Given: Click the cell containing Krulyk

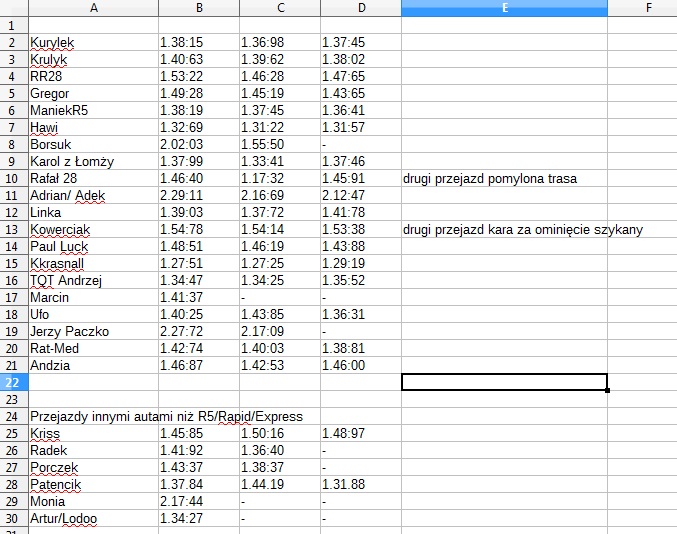Looking at the screenshot, I should [93, 59].
